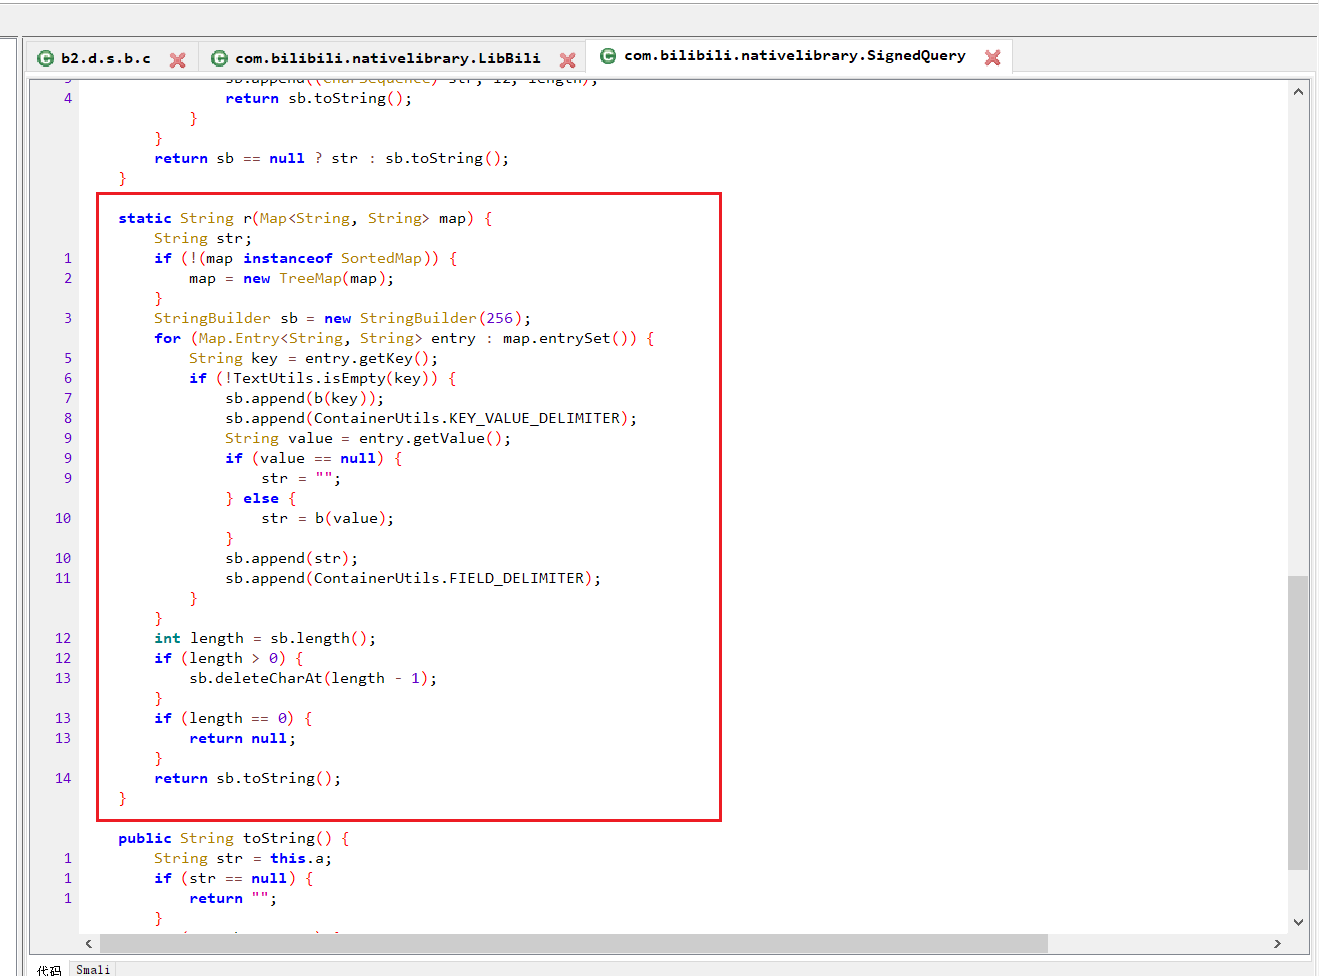1319x976 pixels.
Task: Click 'if (!(map instanceof SortedMap))' line
Action: 306,258
